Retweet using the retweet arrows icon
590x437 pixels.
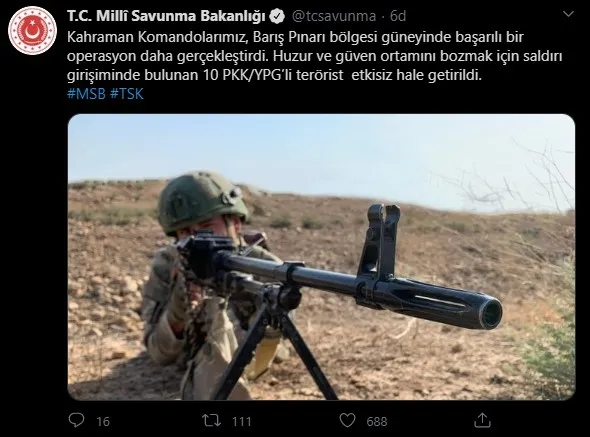coord(211,420)
